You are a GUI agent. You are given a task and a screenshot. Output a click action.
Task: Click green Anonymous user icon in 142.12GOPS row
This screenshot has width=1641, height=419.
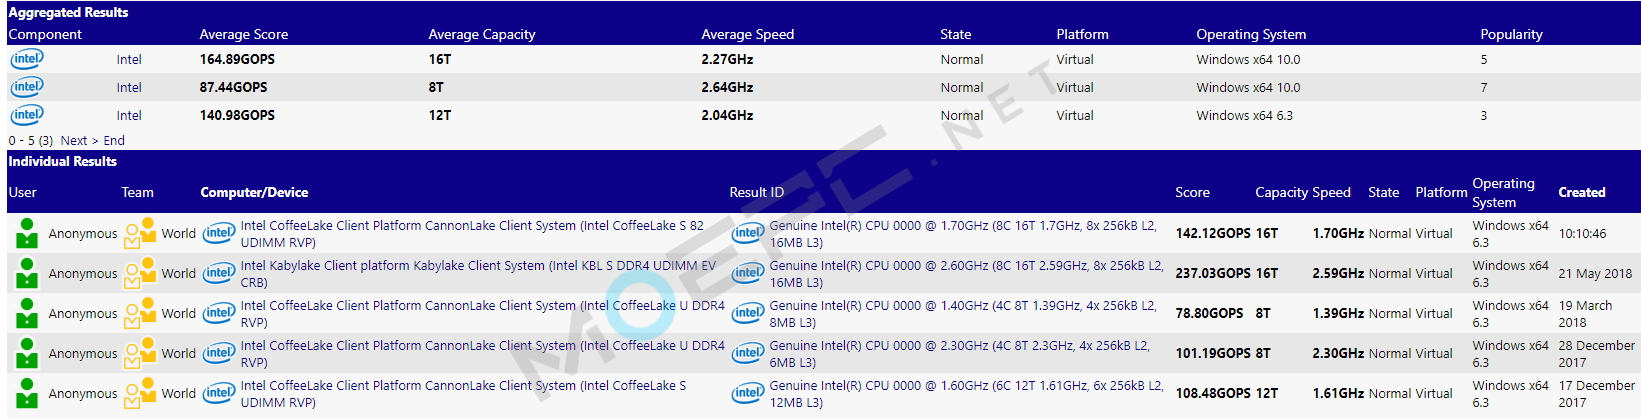(x=27, y=233)
